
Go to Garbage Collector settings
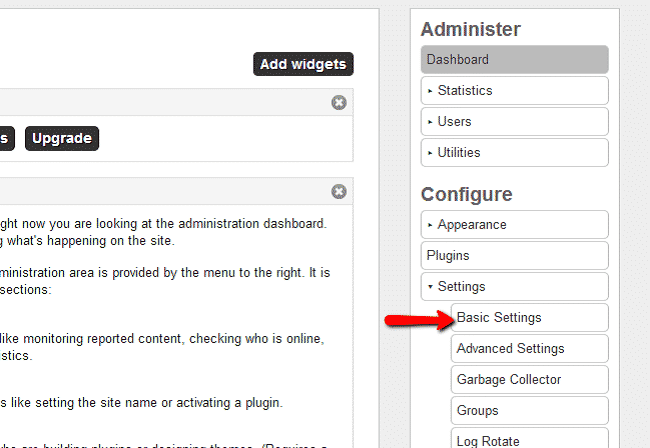tap(529, 380)
